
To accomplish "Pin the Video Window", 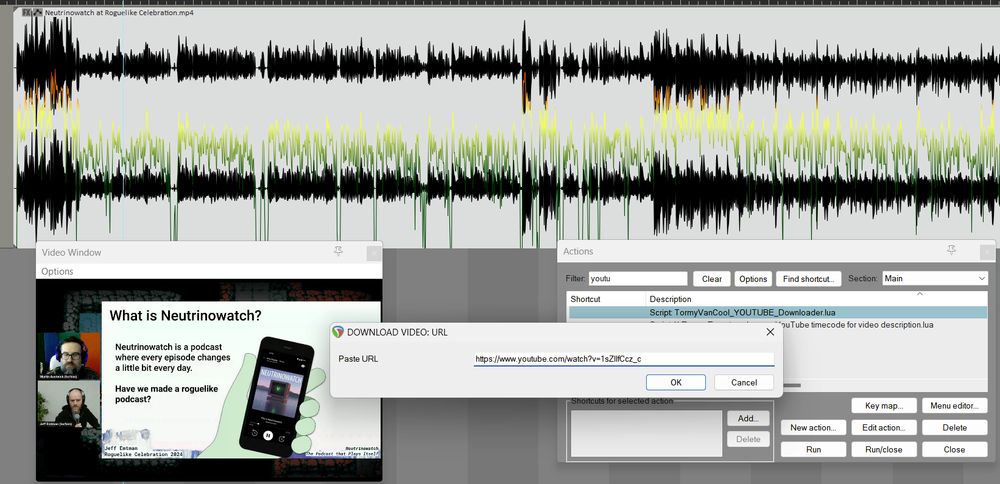I will (x=338, y=252).
